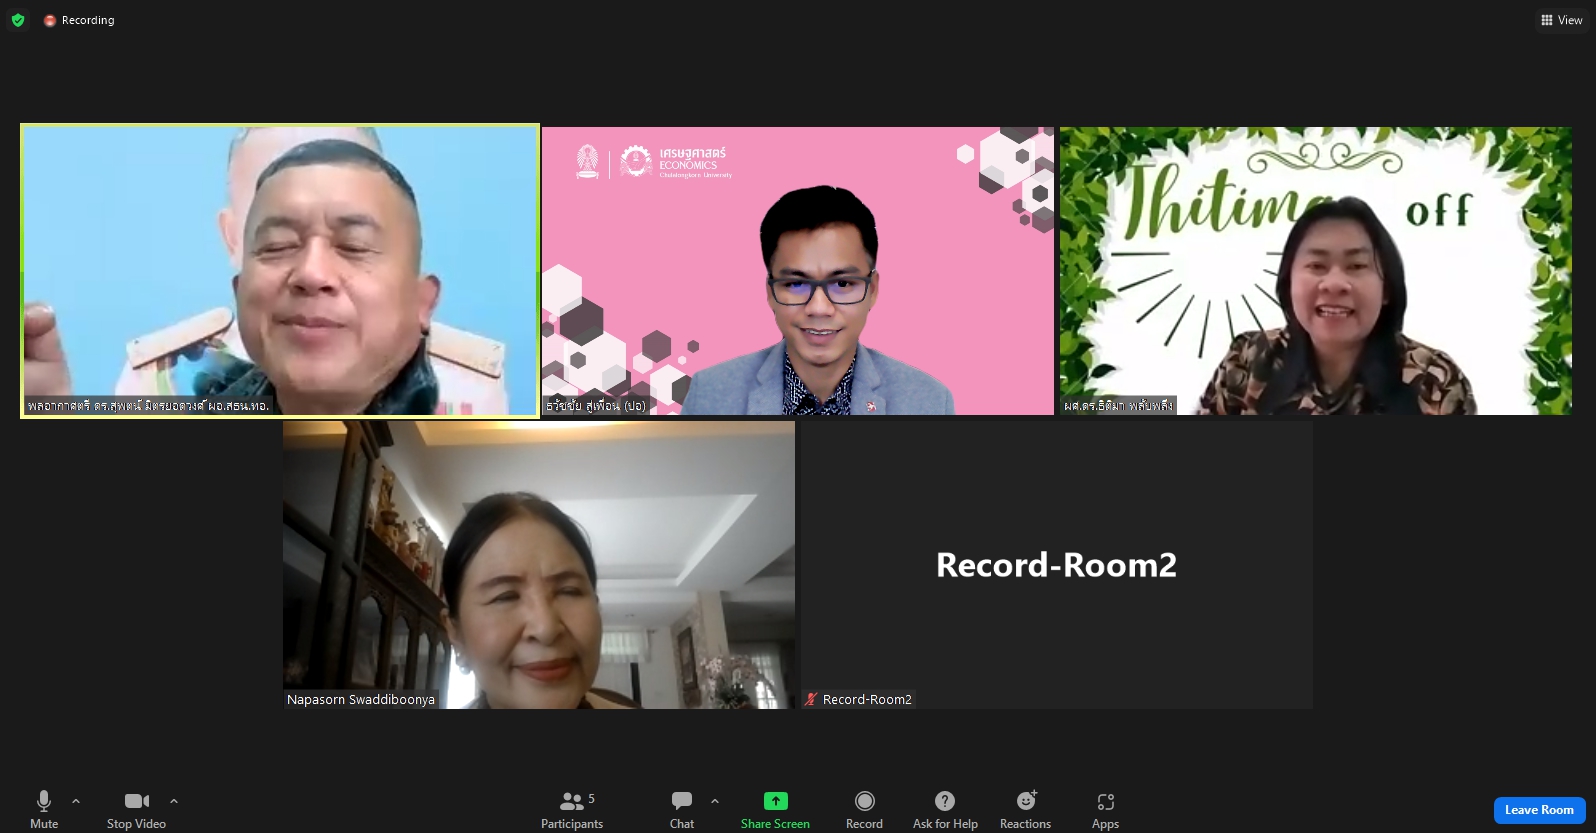Click the blue Leave Room button
This screenshot has height=833, width=1596.
pos(1539,810)
